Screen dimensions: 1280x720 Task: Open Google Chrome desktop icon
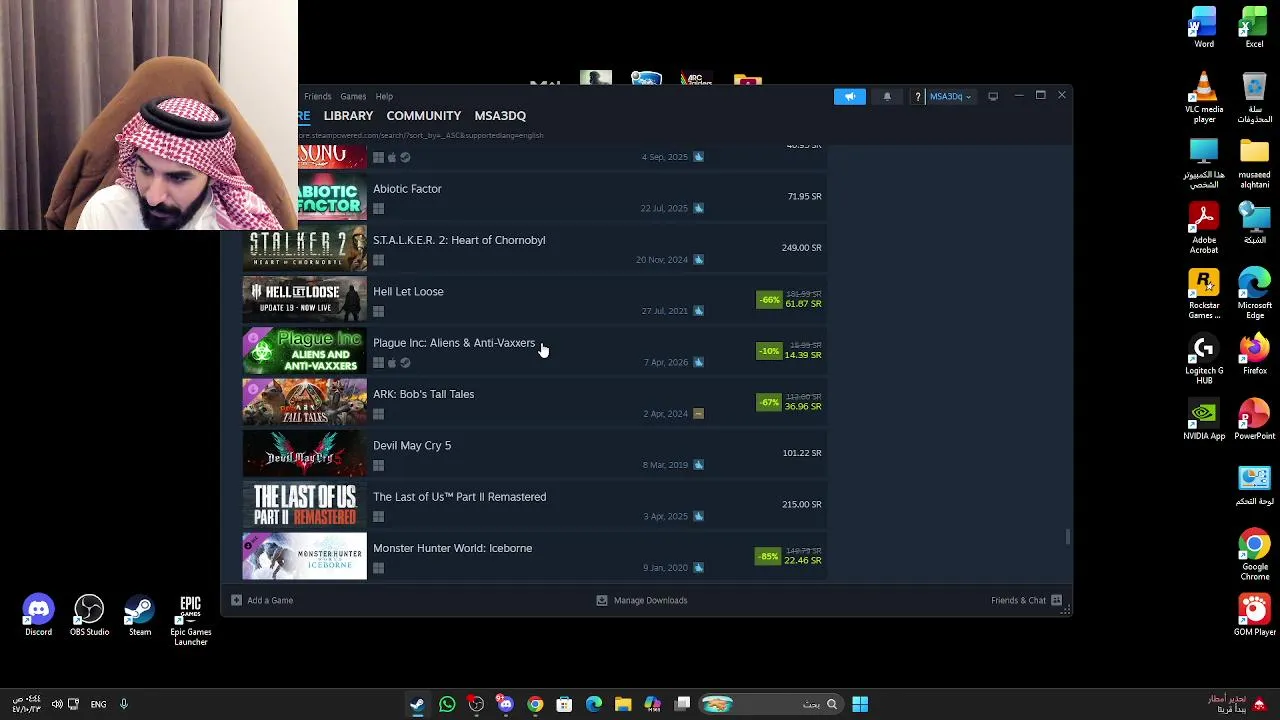tap(1254, 555)
